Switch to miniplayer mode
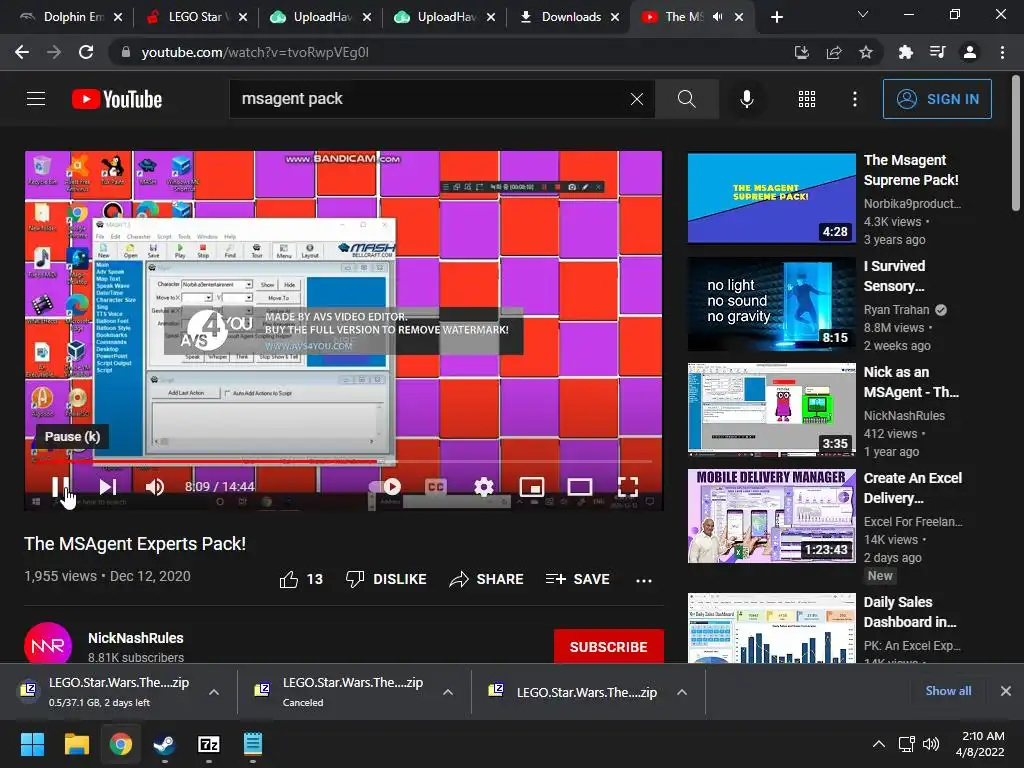The image size is (1024, 768). [532, 487]
